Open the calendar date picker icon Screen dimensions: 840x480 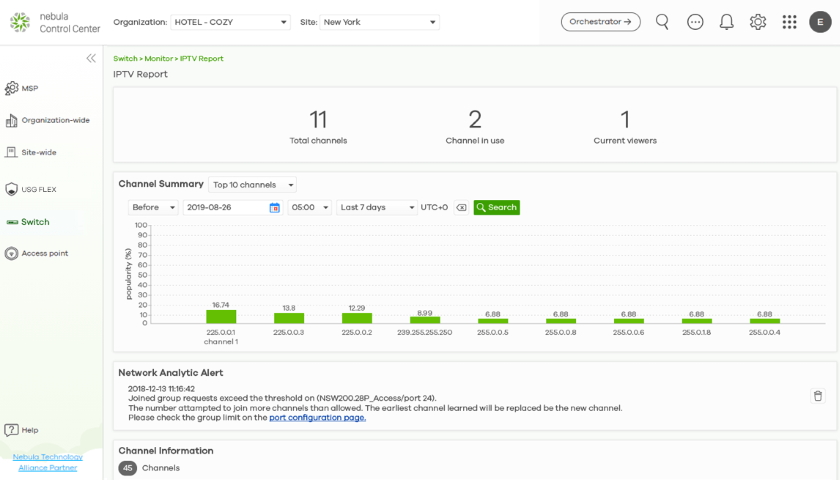[274, 207]
